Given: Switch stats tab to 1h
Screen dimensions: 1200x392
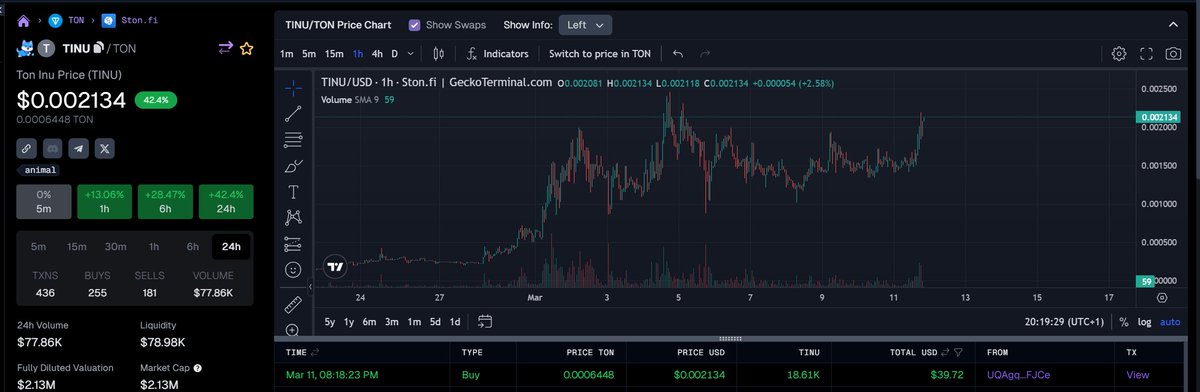Looking at the screenshot, I should (154, 246).
